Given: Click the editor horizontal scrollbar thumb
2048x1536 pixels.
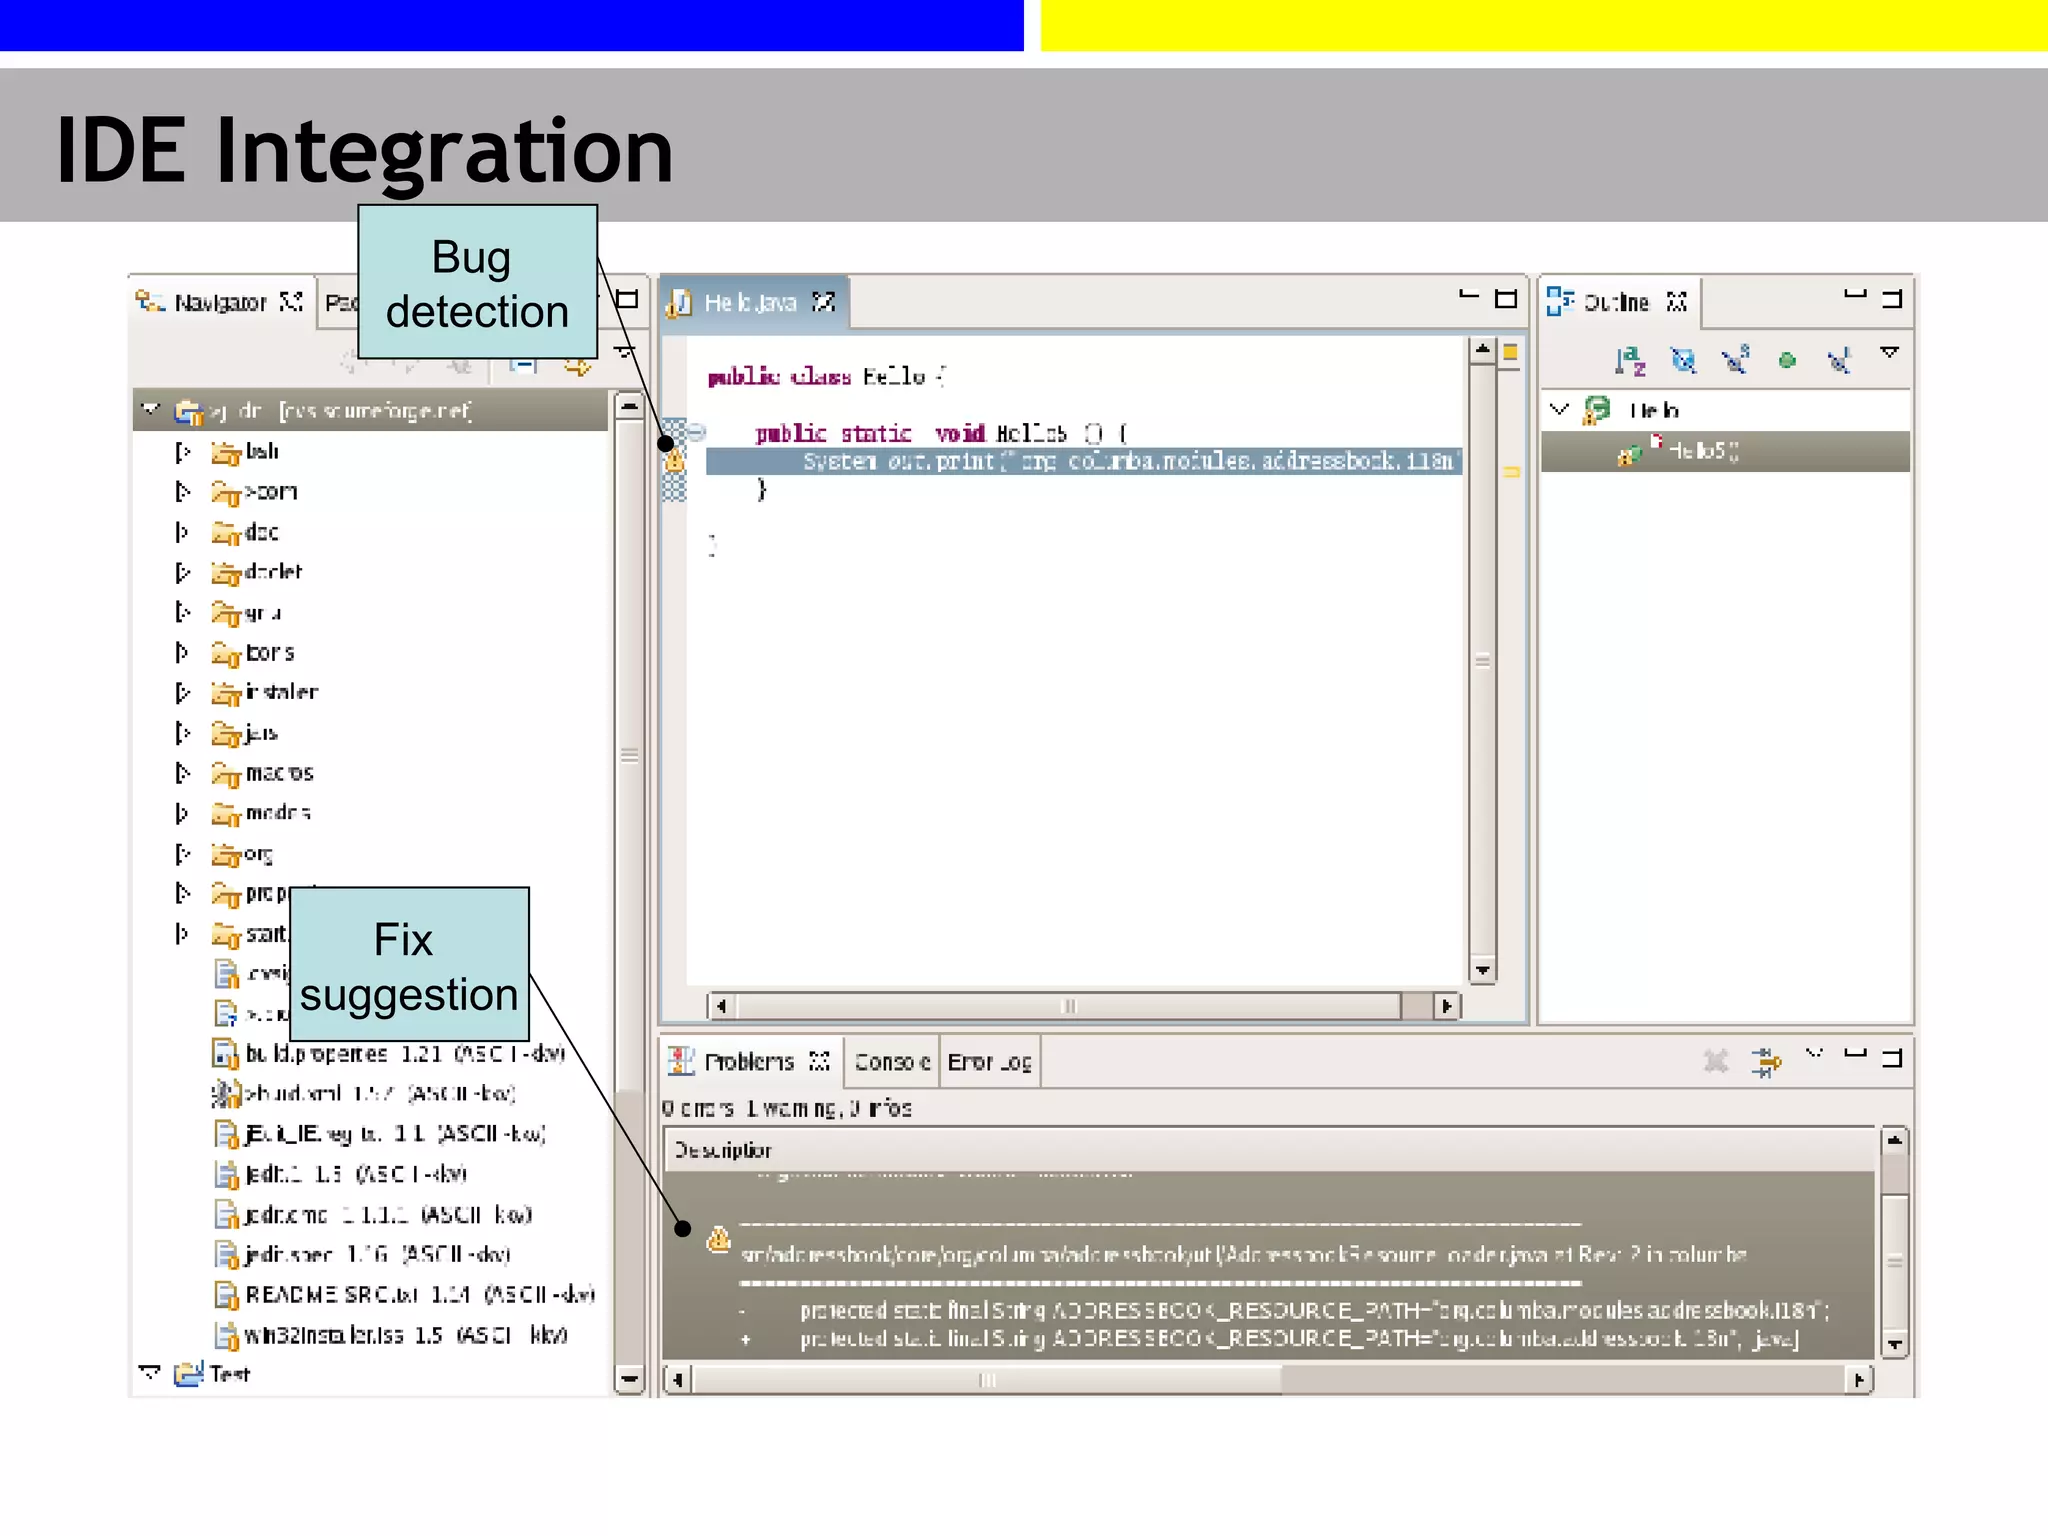Looking at the screenshot, I should (1067, 1006).
